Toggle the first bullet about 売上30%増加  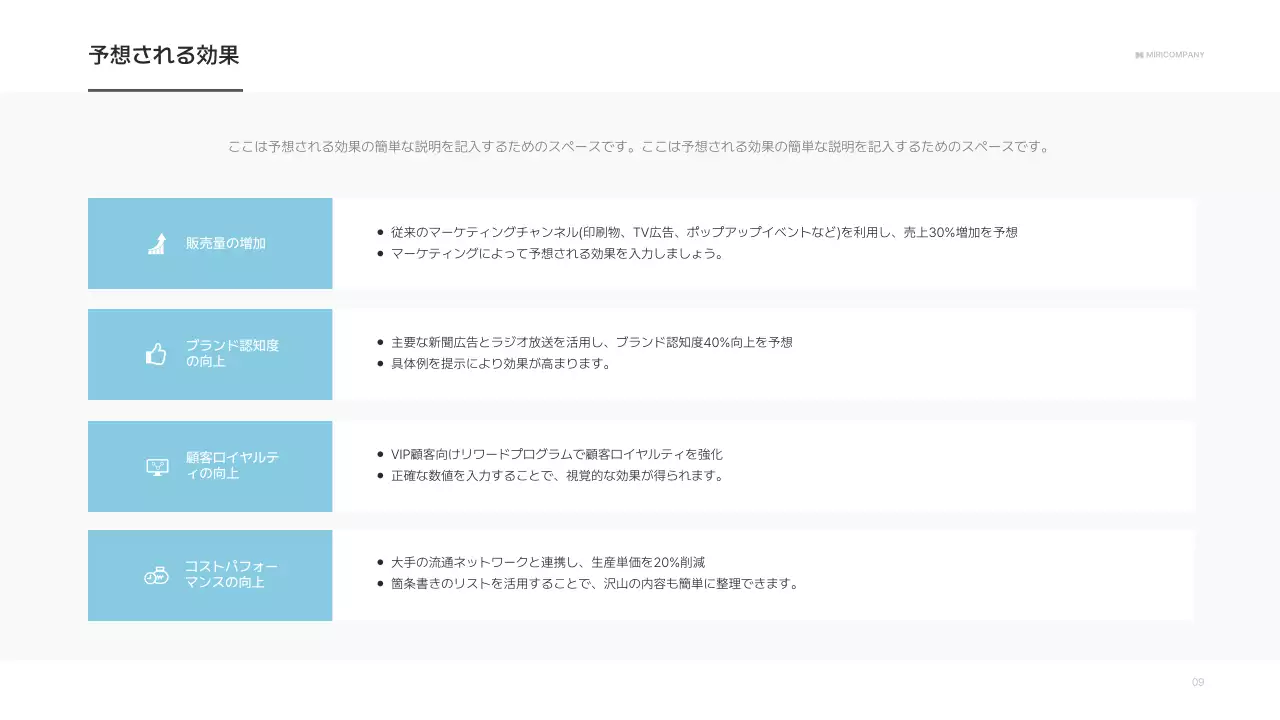tap(700, 231)
